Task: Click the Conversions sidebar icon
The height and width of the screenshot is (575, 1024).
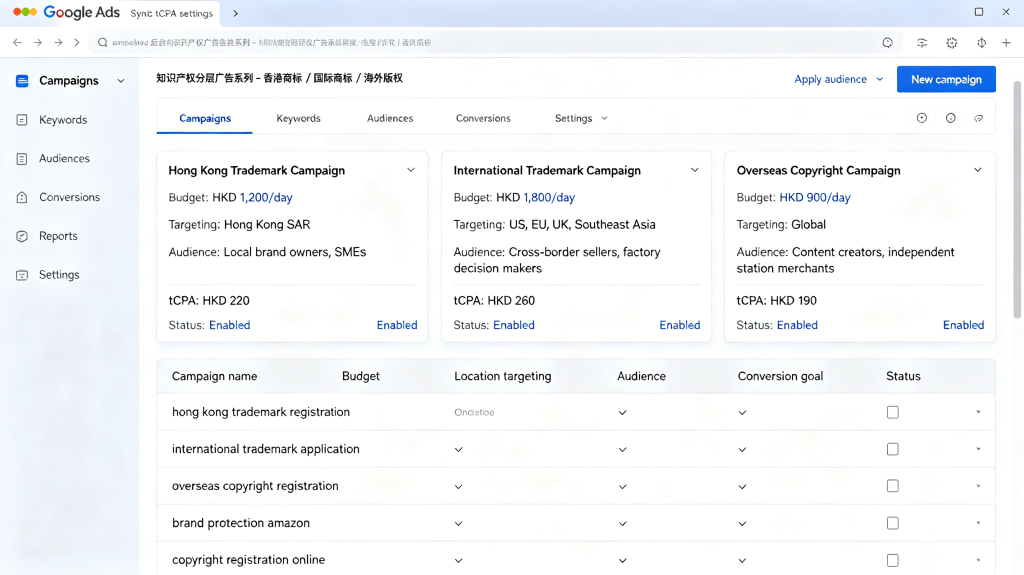Action: click(x=22, y=197)
